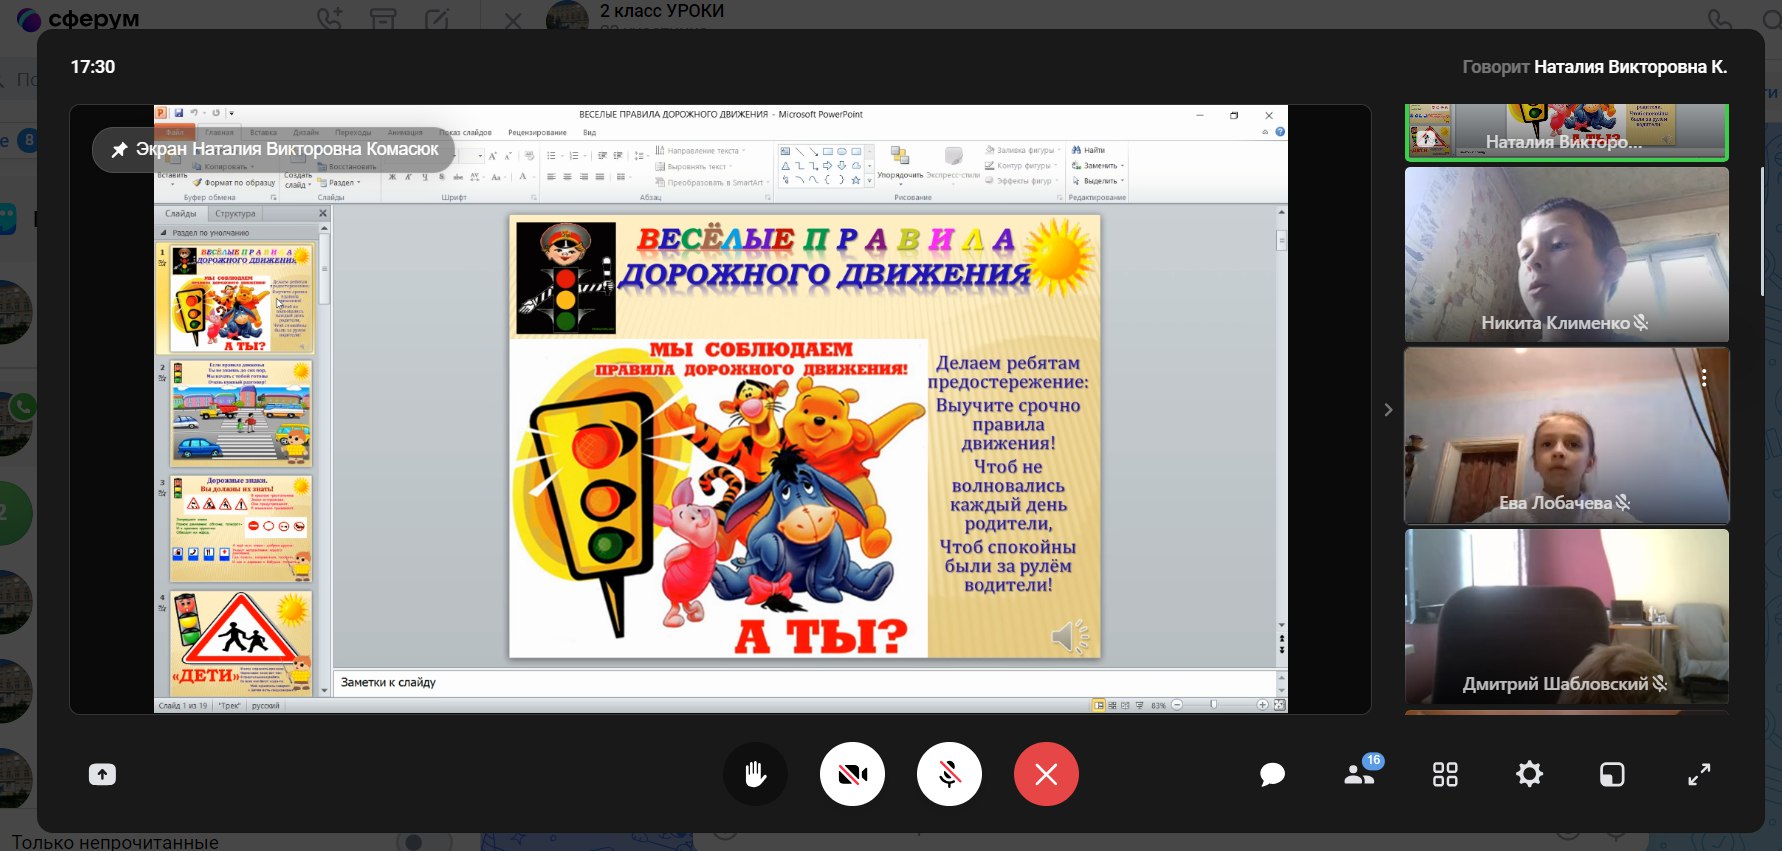Select slide 3 Дорожные знаки thumbnail
The image size is (1782, 851).
click(241, 528)
